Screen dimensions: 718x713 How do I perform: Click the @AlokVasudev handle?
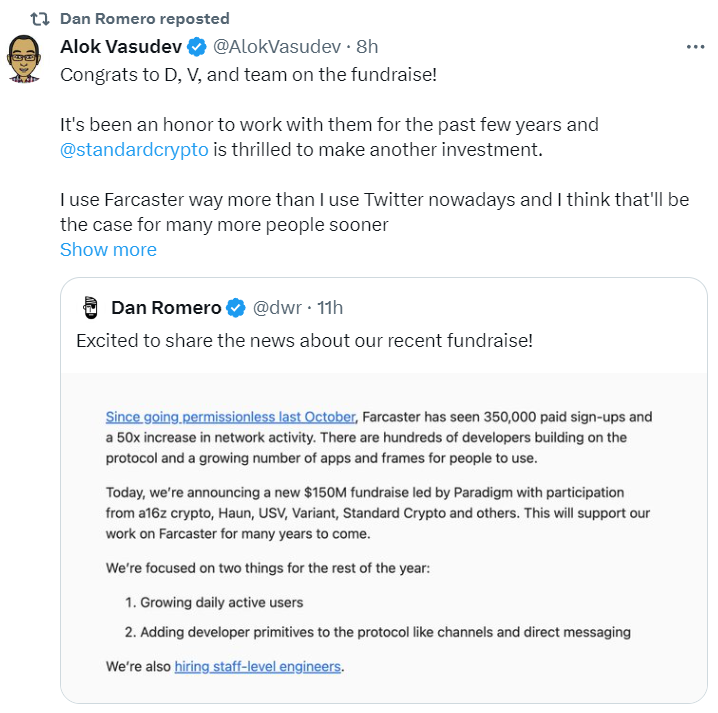click(x=277, y=47)
